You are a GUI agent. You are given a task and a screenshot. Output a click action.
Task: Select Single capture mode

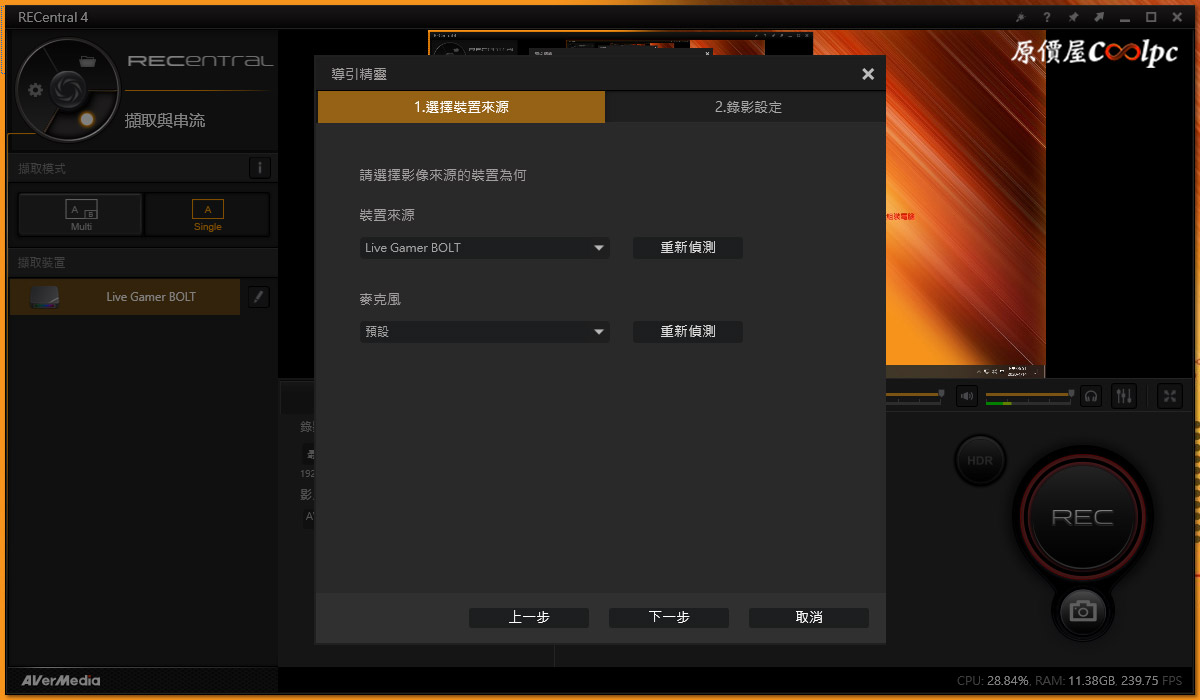(x=208, y=214)
